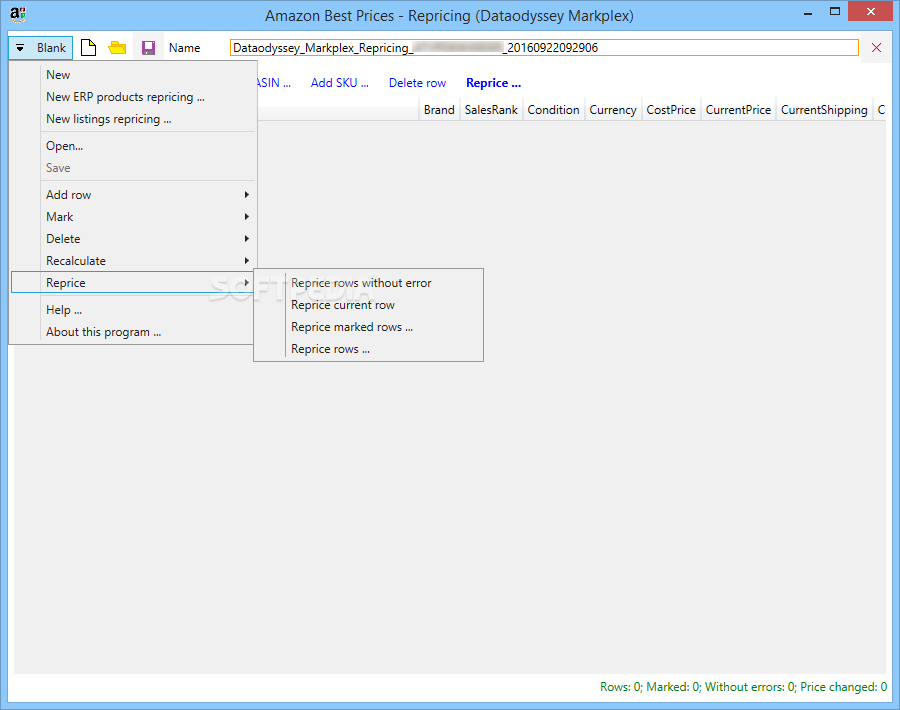Click into the Name input field

click(x=544, y=48)
